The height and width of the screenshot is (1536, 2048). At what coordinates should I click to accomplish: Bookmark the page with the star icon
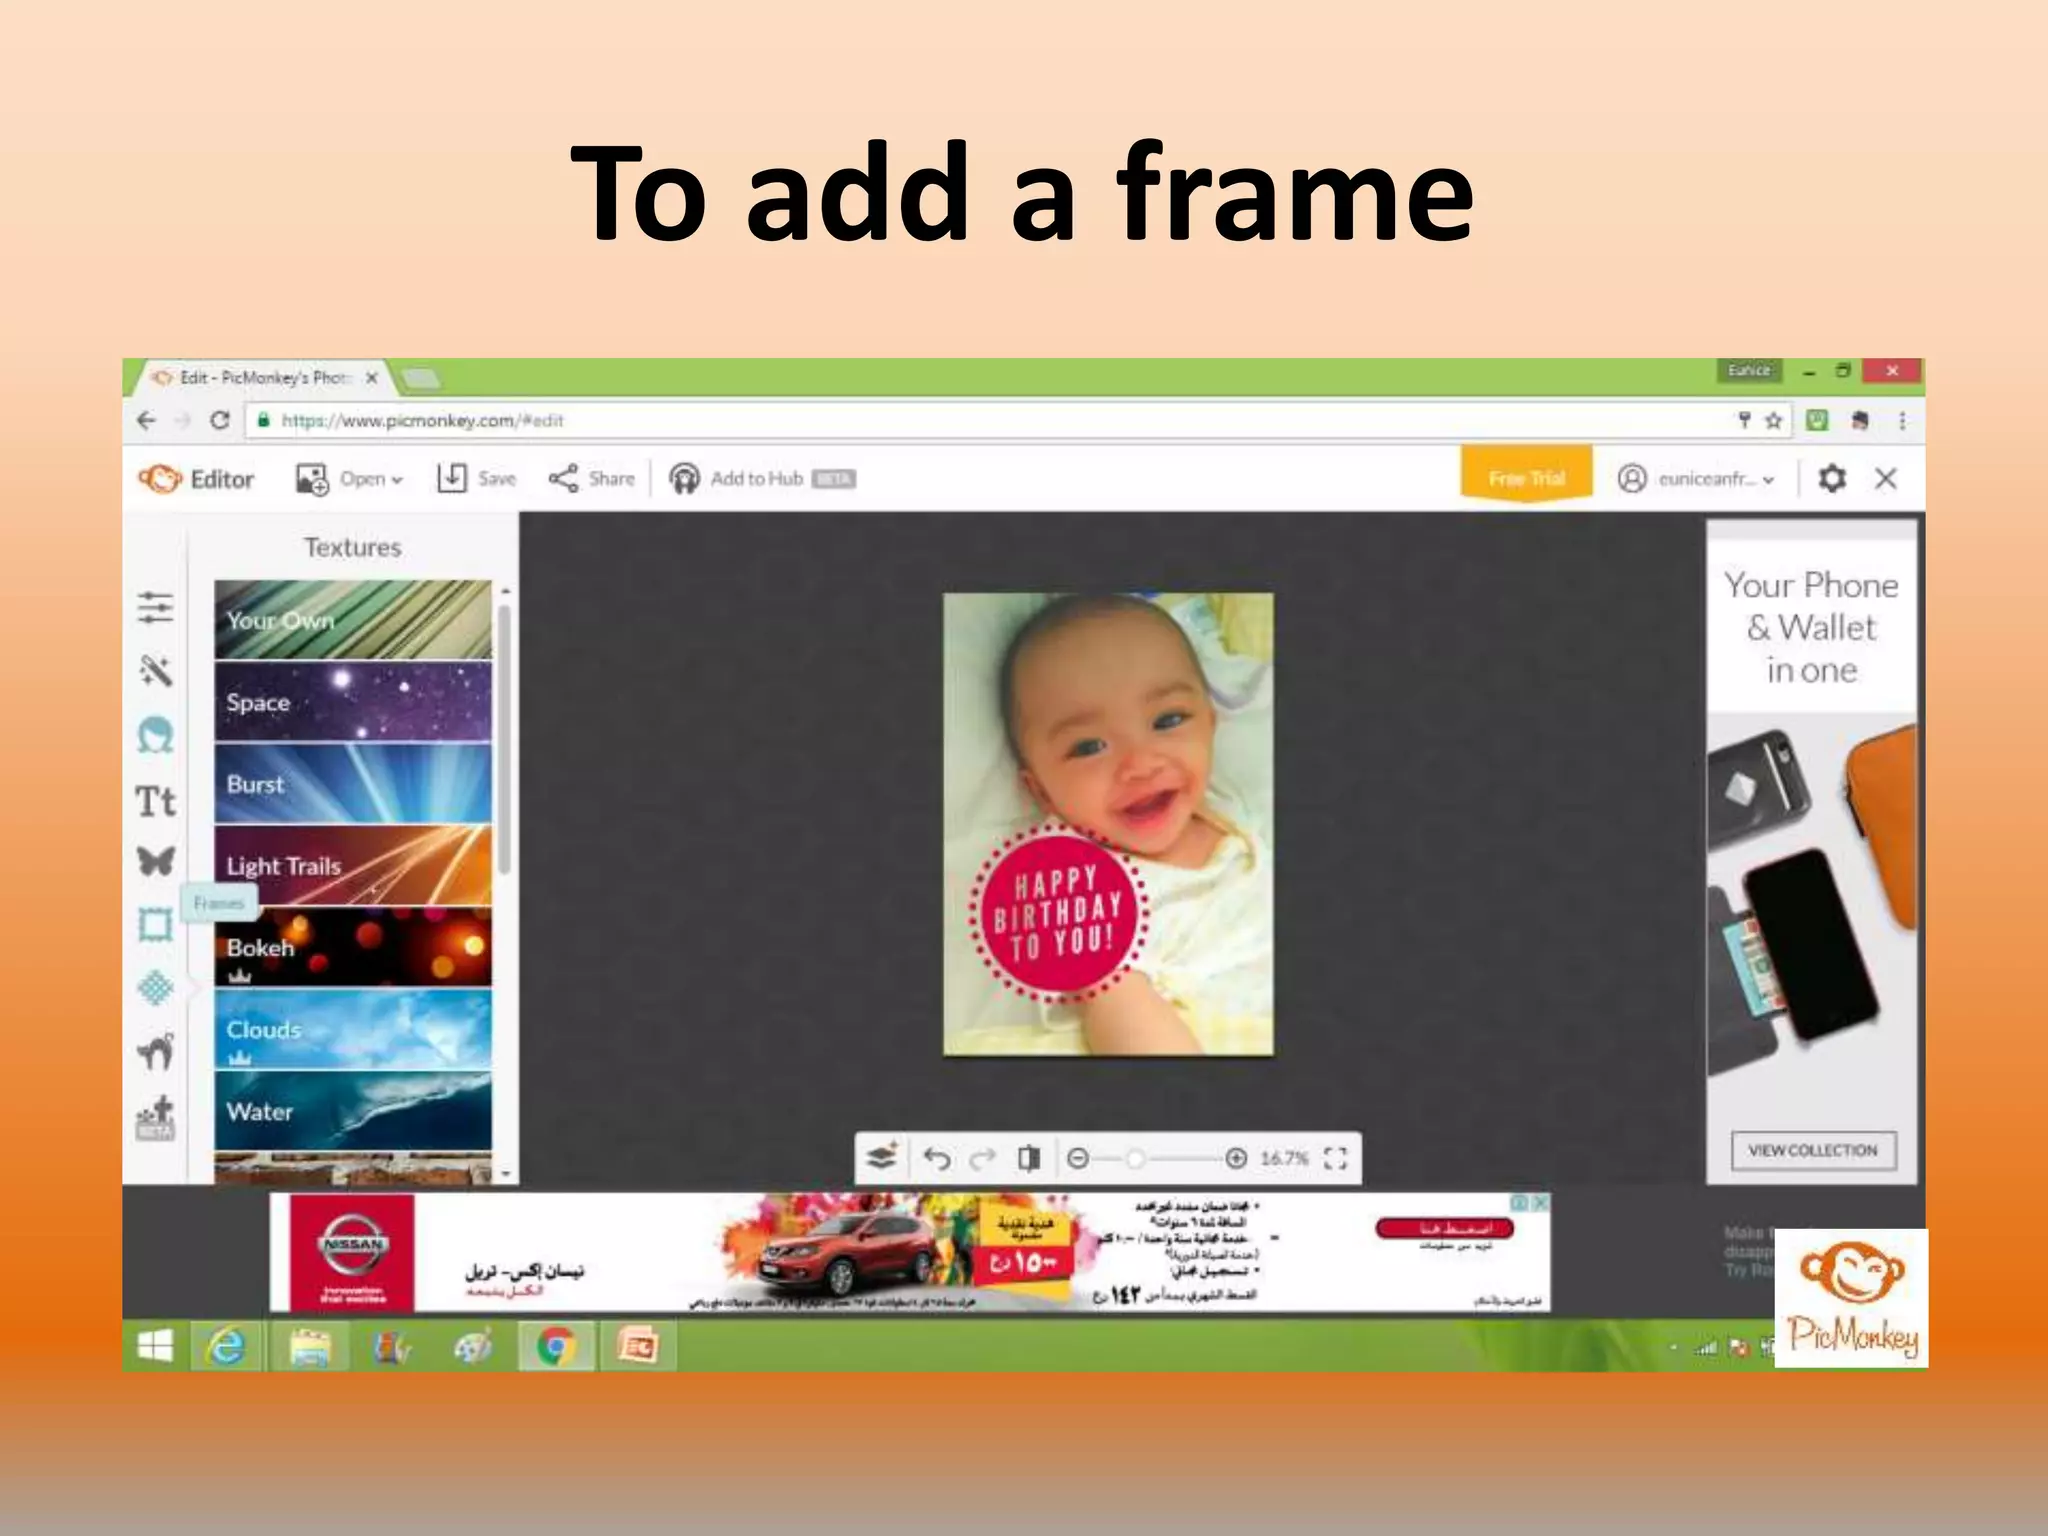click(1774, 421)
